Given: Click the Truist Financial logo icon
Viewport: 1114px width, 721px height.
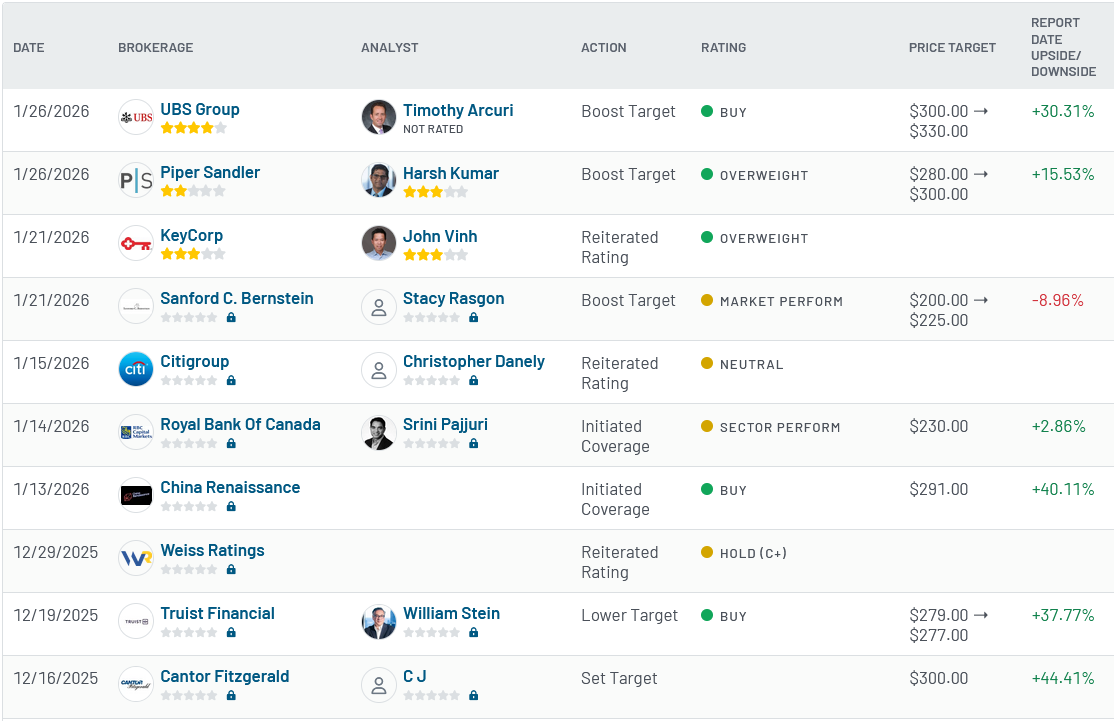Looking at the screenshot, I should [136, 622].
